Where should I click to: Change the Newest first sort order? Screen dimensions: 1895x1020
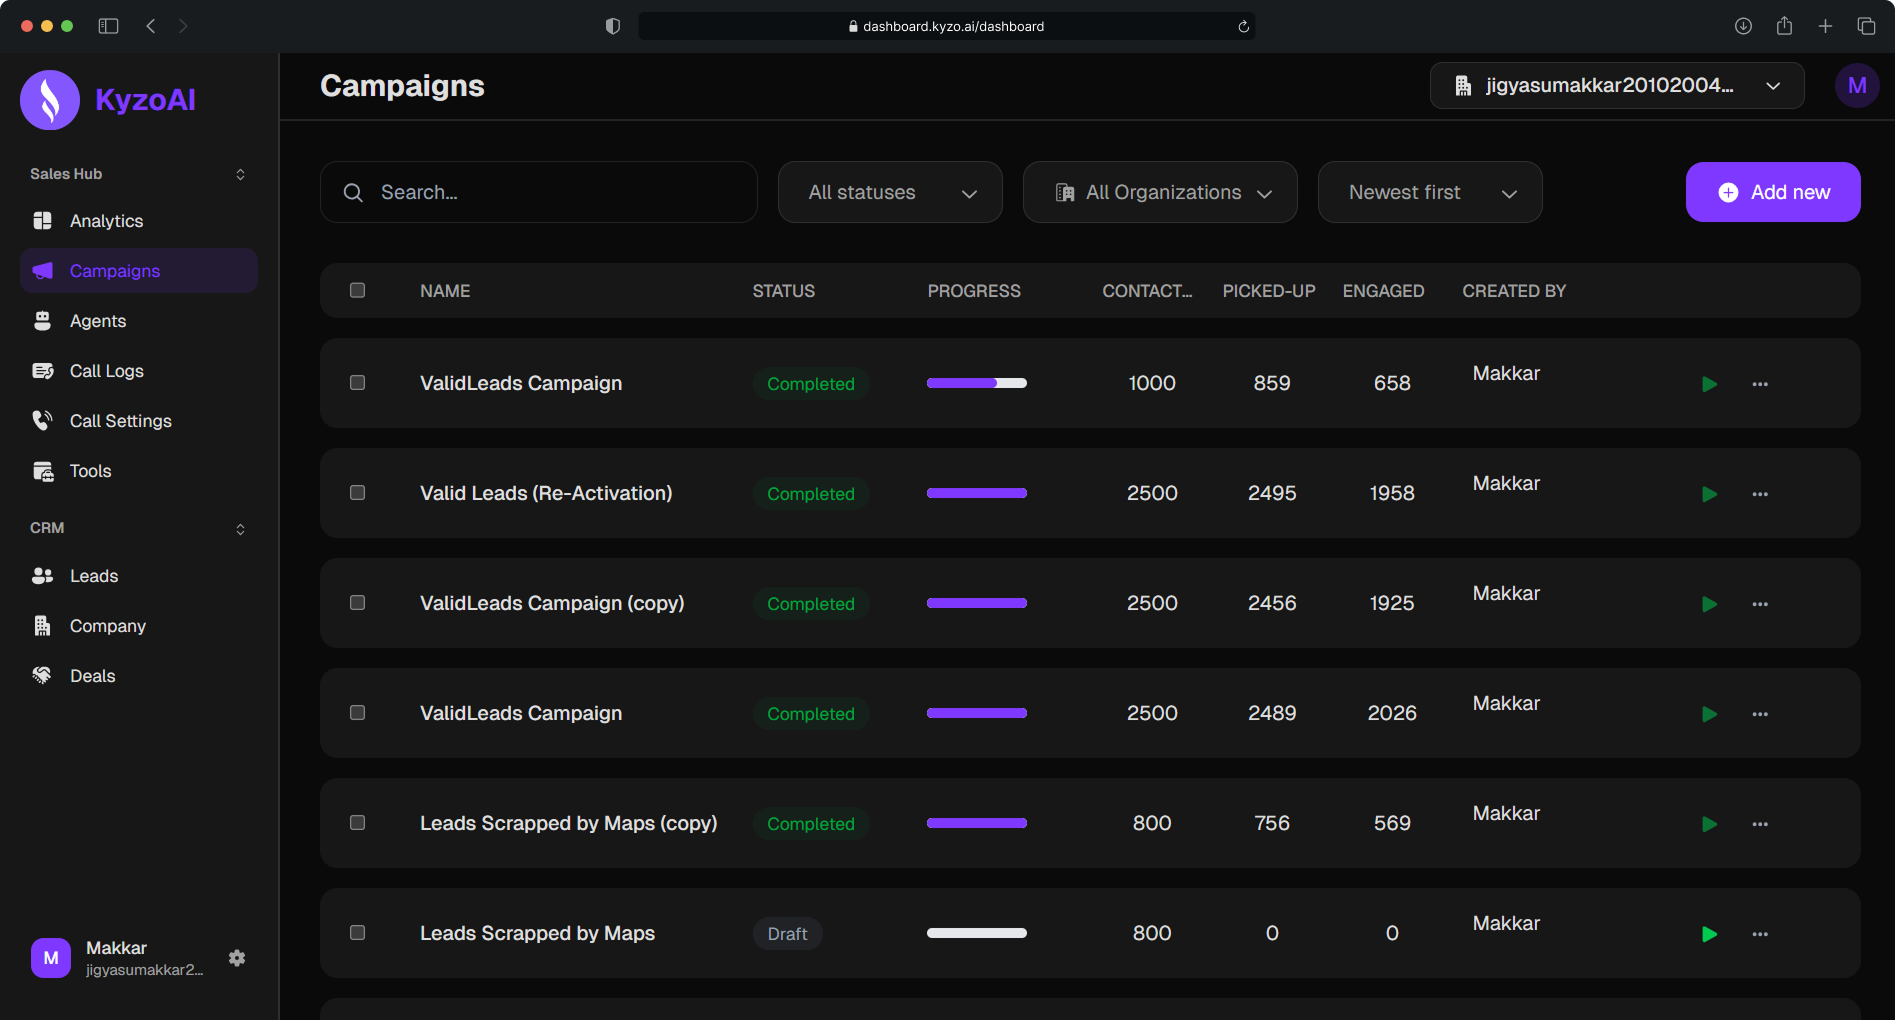pyautogui.click(x=1429, y=193)
